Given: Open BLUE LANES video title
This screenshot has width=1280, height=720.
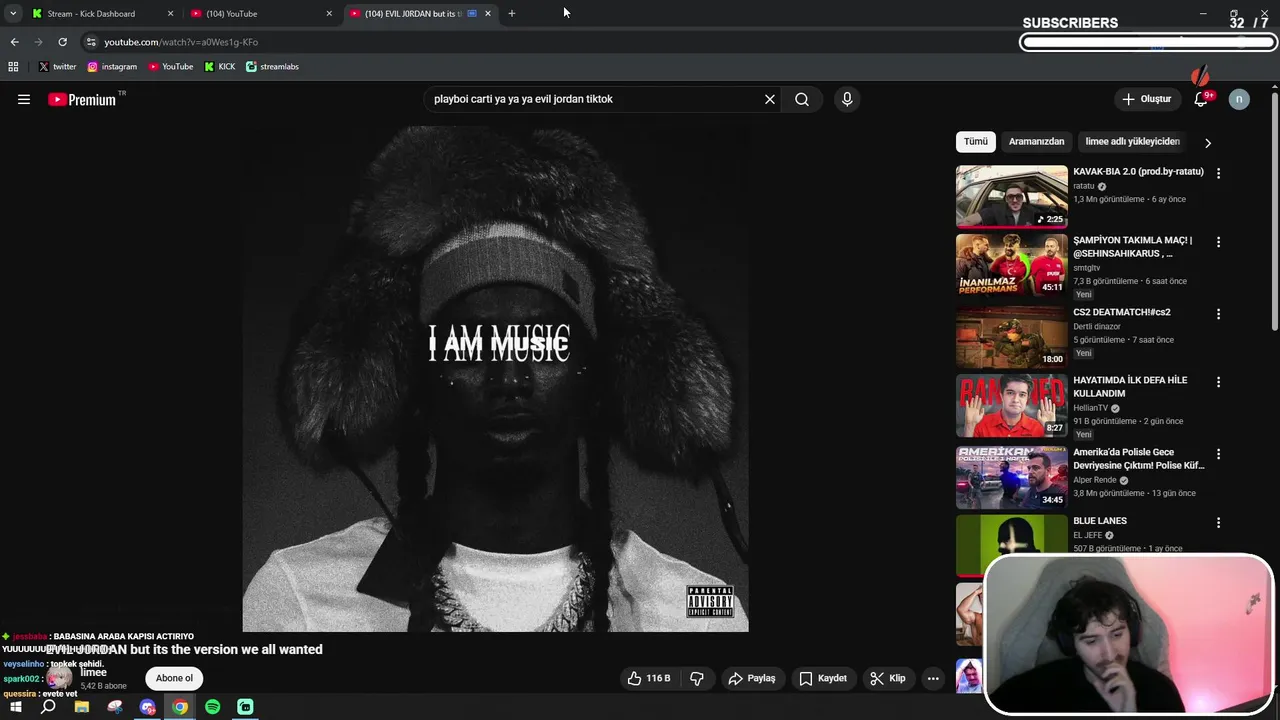Looking at the screenshot, I should 1100,521.
